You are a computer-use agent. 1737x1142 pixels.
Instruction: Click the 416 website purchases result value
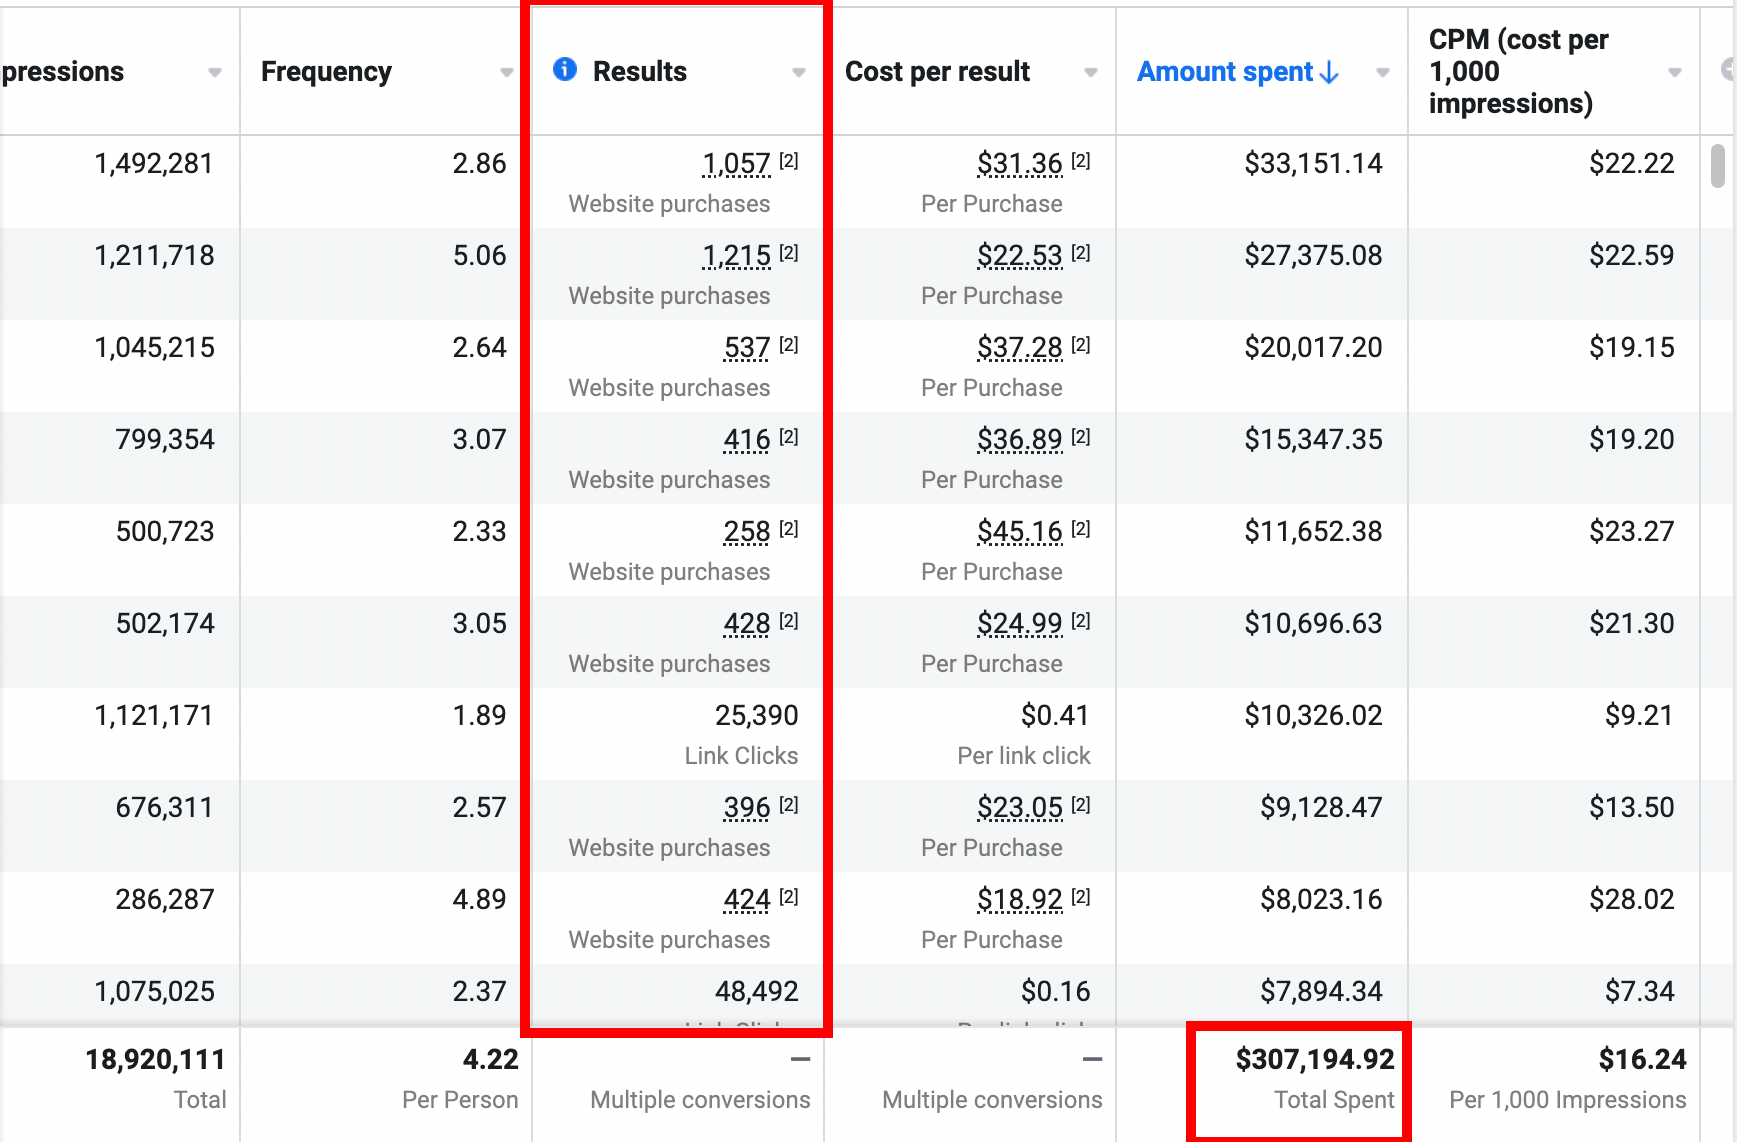pyautogui.click(x=747, y=440)
